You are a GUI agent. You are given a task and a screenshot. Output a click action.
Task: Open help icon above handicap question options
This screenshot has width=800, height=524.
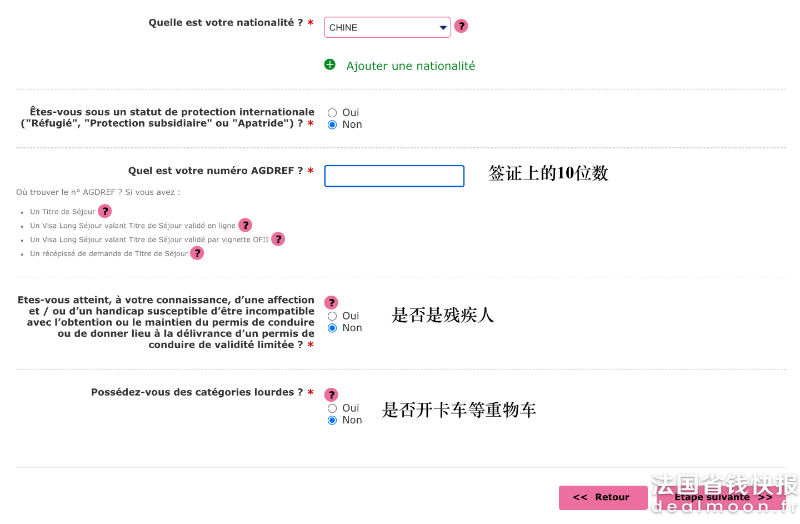tap(331, 303)
